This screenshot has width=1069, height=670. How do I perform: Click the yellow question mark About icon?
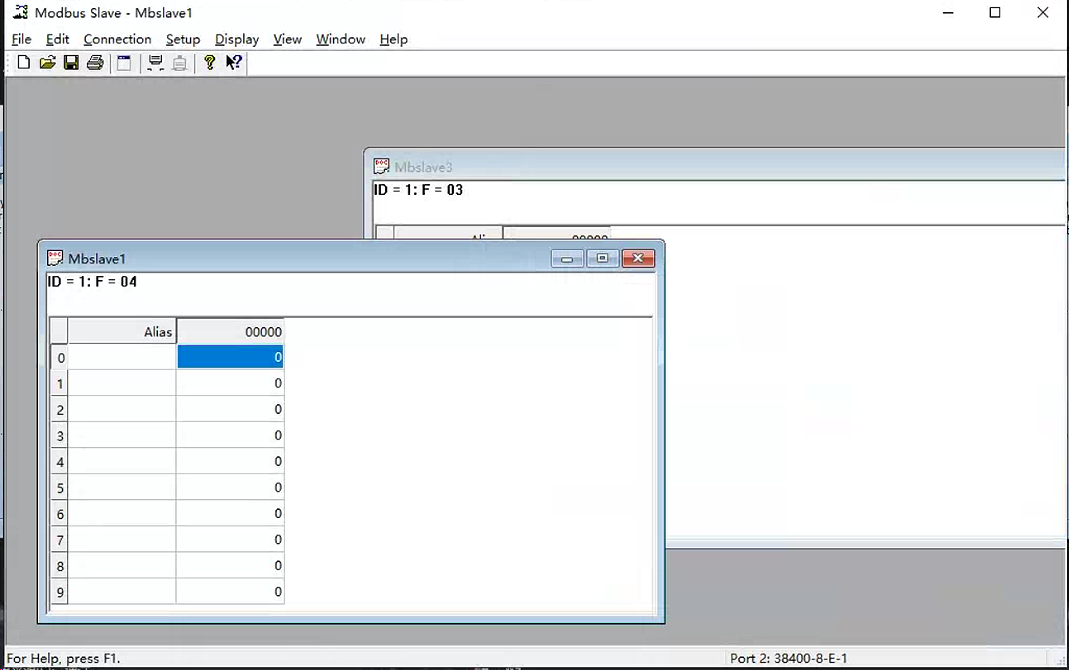[209, 63]
